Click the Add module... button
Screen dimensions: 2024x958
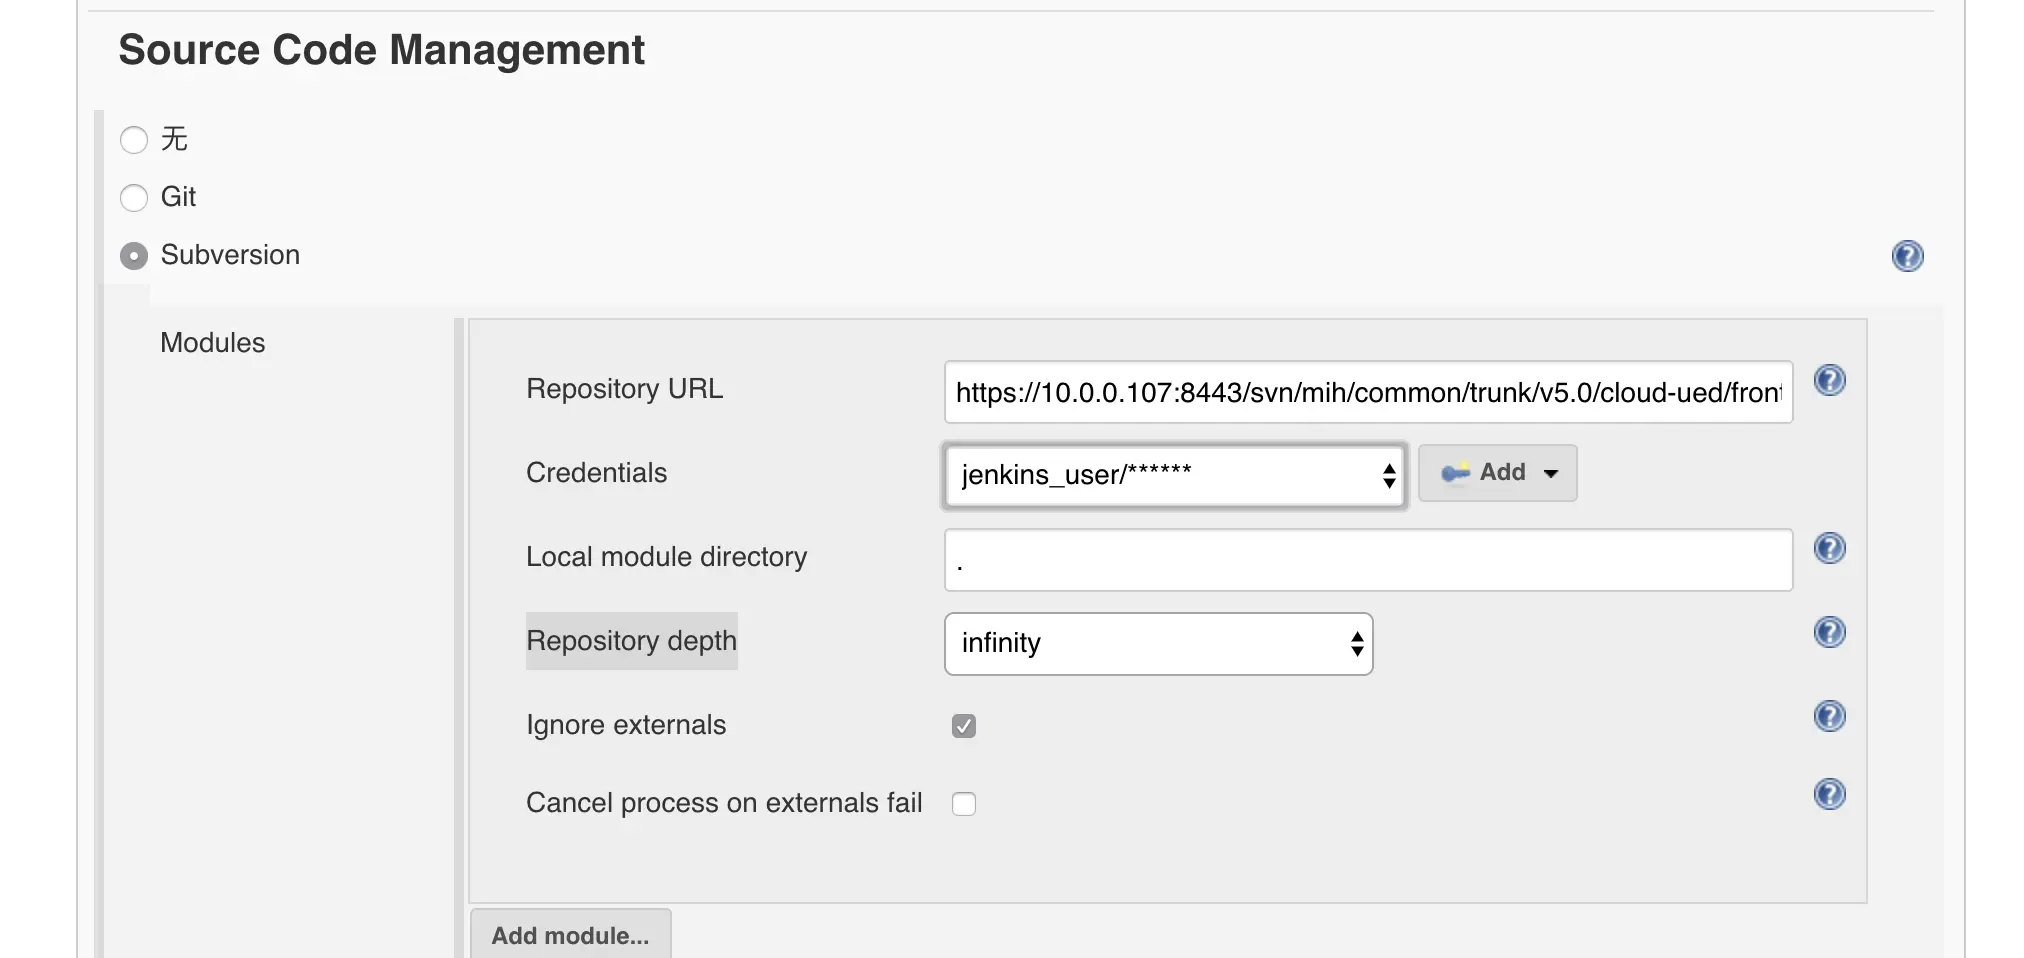(x=570, y=935)
